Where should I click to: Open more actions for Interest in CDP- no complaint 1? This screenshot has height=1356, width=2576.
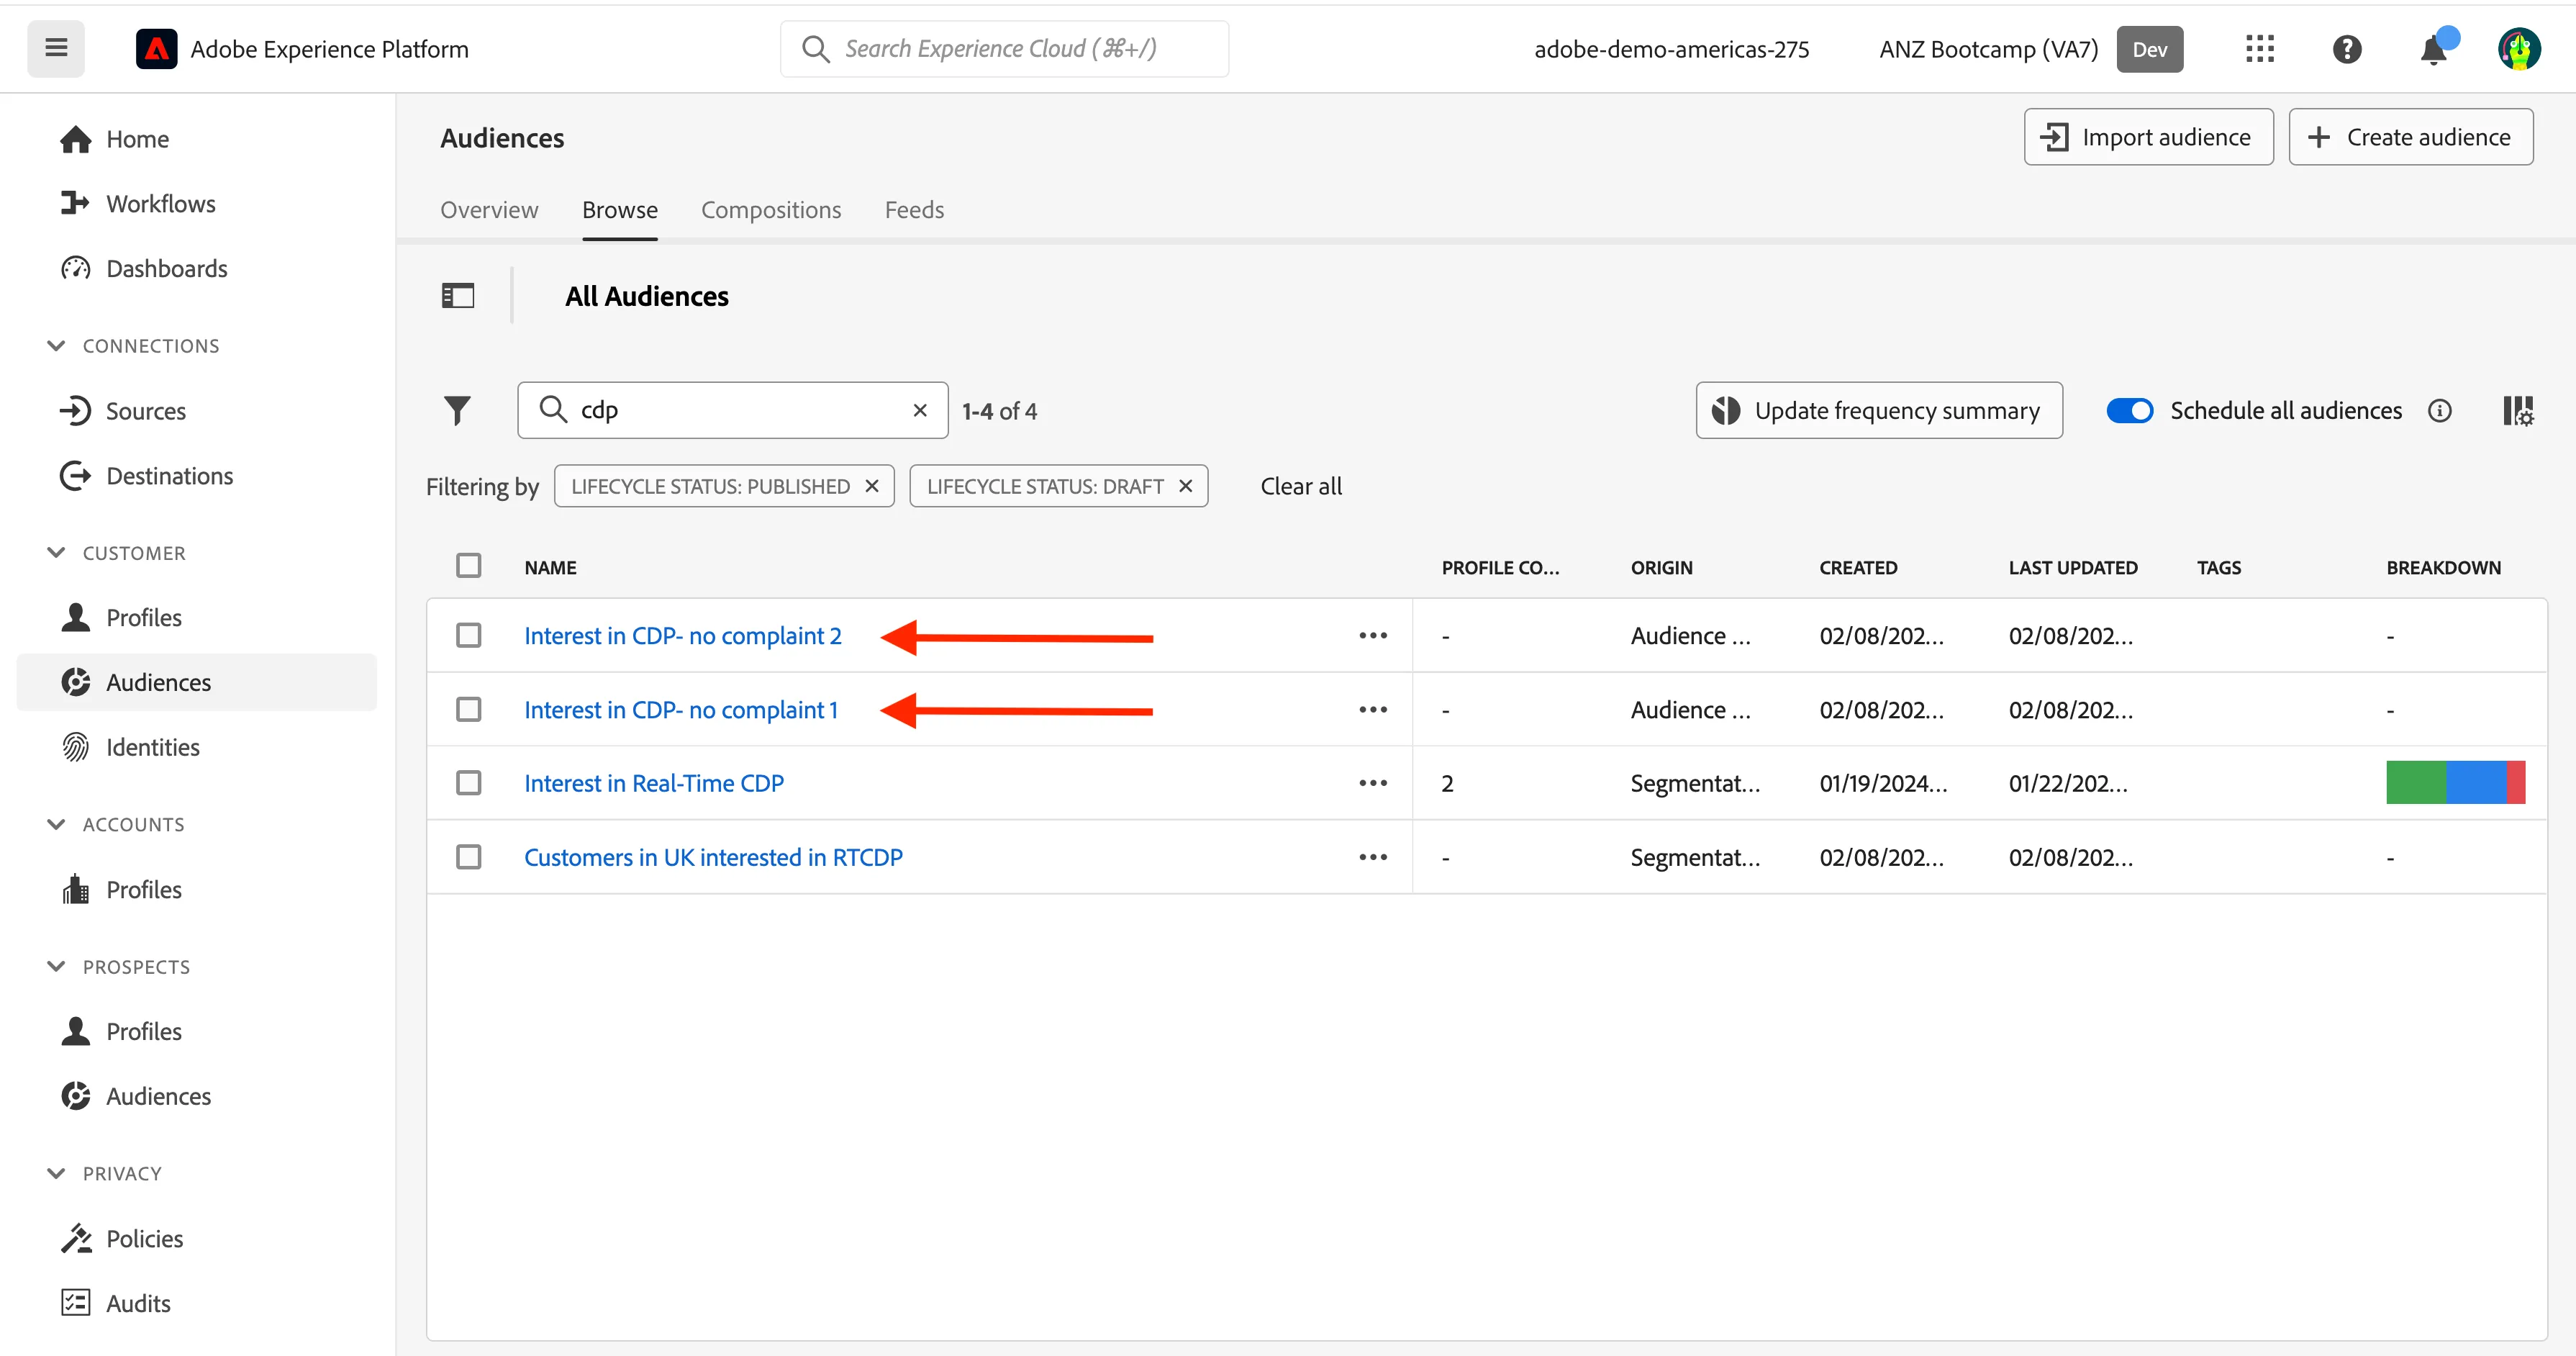[1373, 710]
